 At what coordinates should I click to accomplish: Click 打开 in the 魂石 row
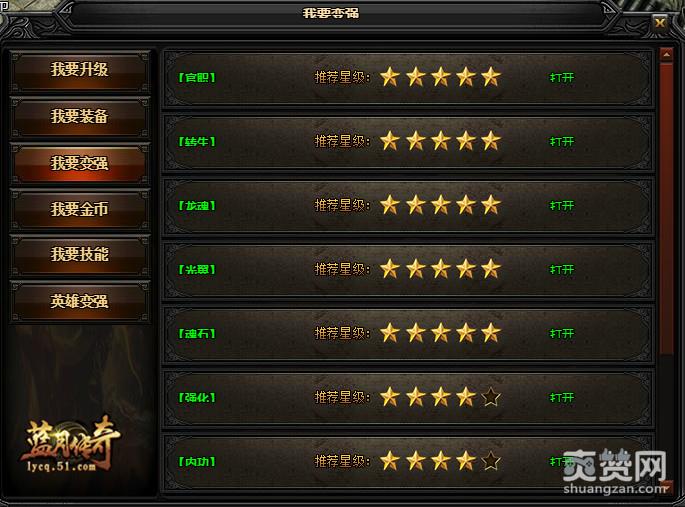pyautogui.click(x=562, y=334)
